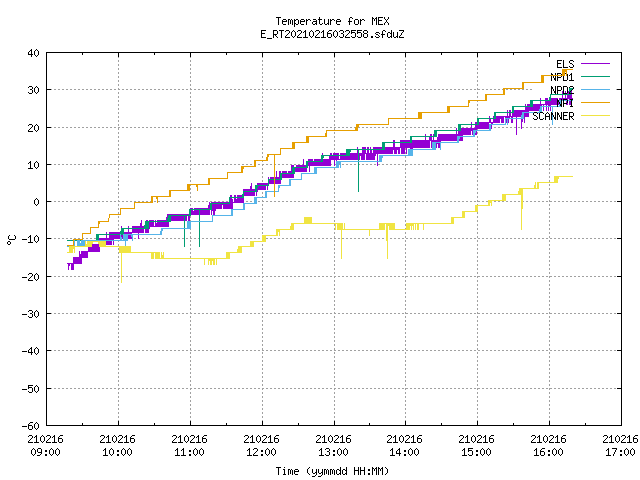This screenshot has height=480, width=640.
Task: Click the 09:00 x-axis time label
Action: pyautogui.click(x=45, y=452)
